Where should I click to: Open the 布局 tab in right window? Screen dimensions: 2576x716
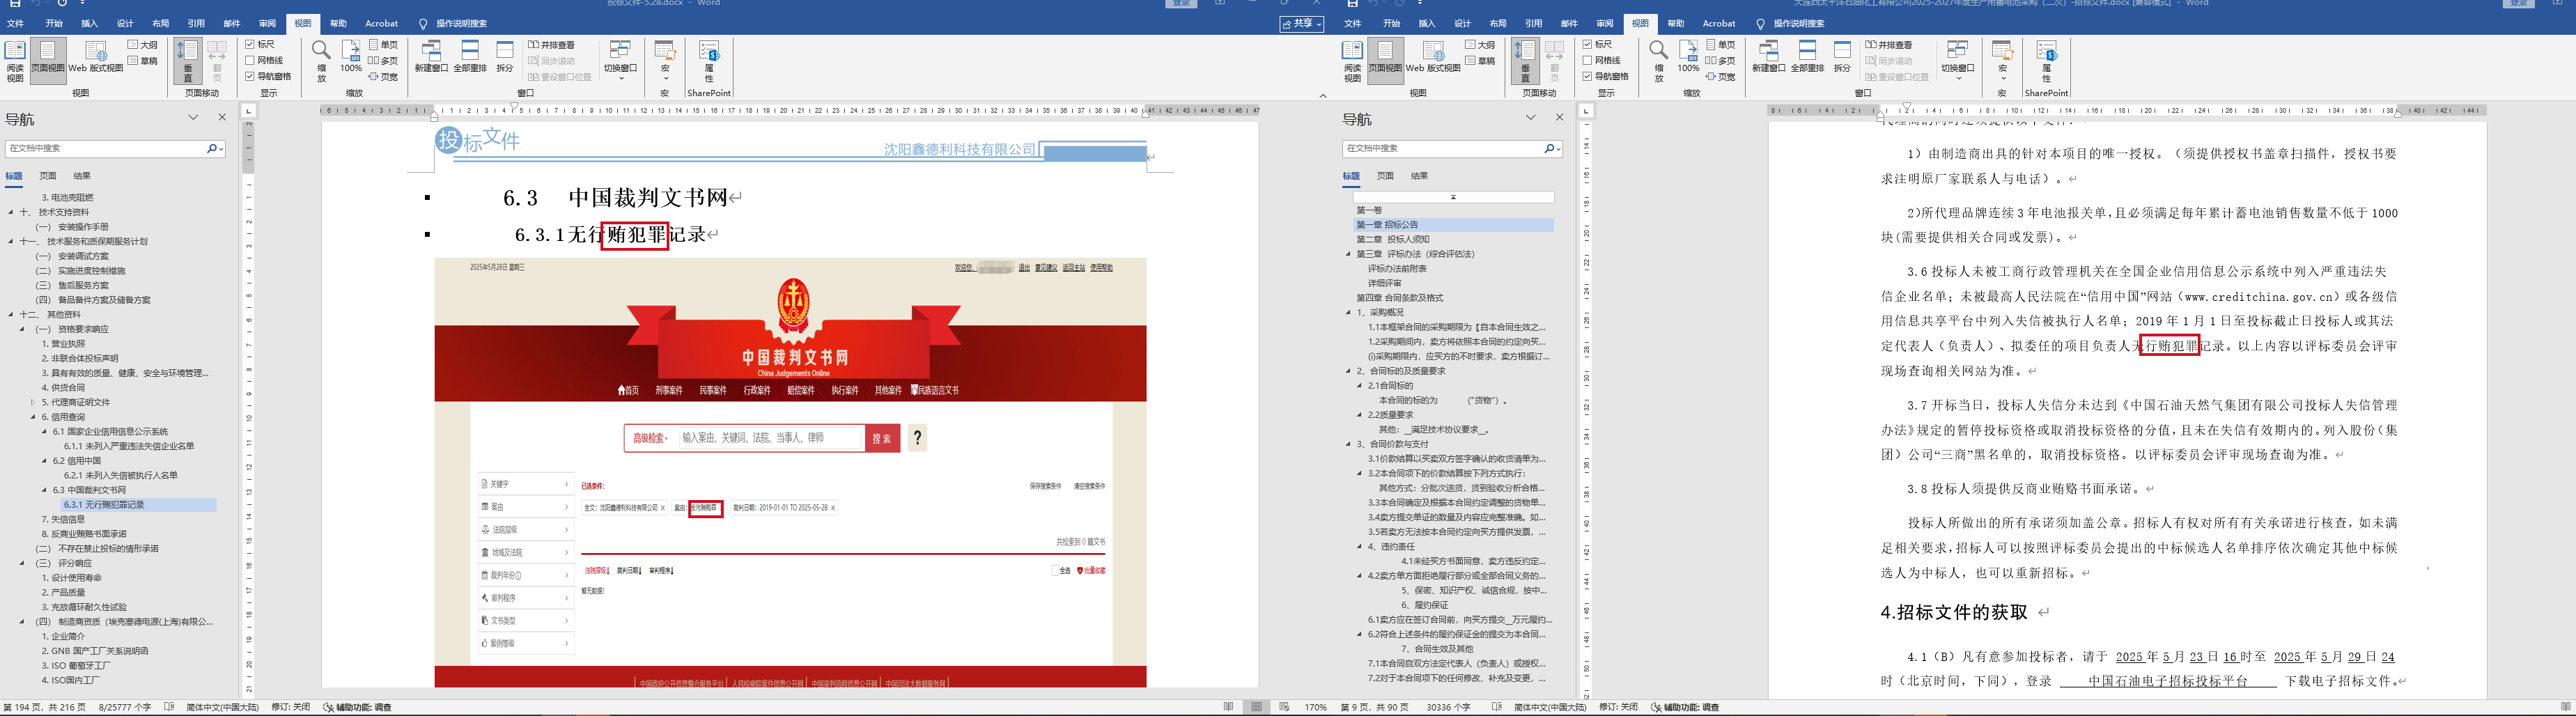click(x=1497, y=23)
